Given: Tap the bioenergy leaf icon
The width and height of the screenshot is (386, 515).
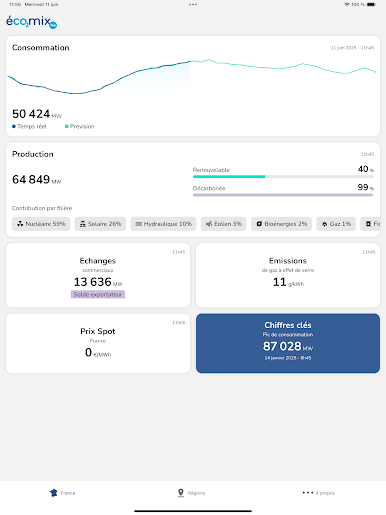Looking at the screenshot, I should point(259,224).
